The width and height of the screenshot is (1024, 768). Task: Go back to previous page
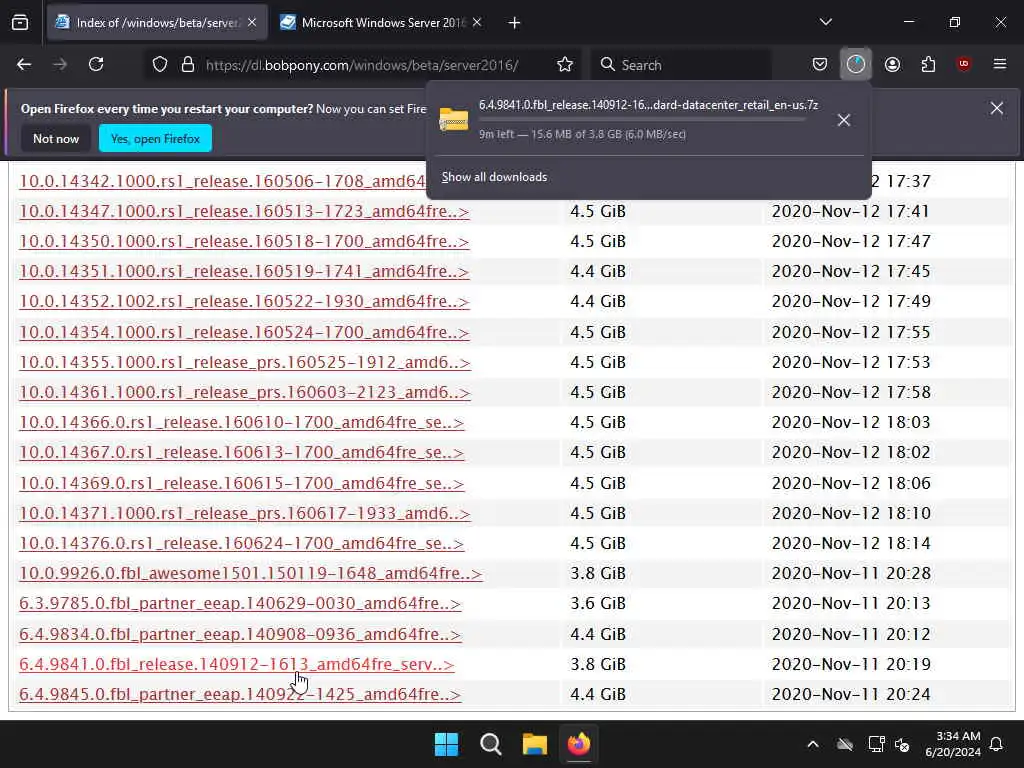click(24, 65)
